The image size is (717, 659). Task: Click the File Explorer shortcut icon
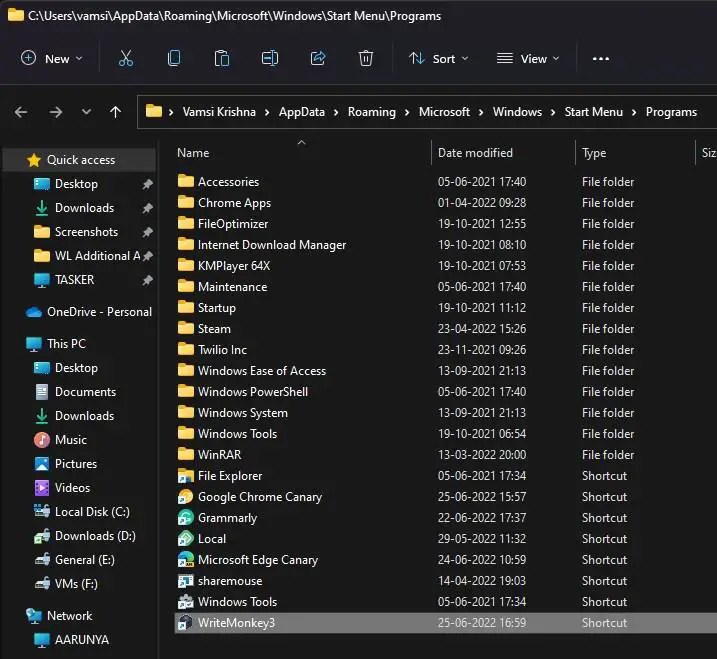tap(186, 476)
